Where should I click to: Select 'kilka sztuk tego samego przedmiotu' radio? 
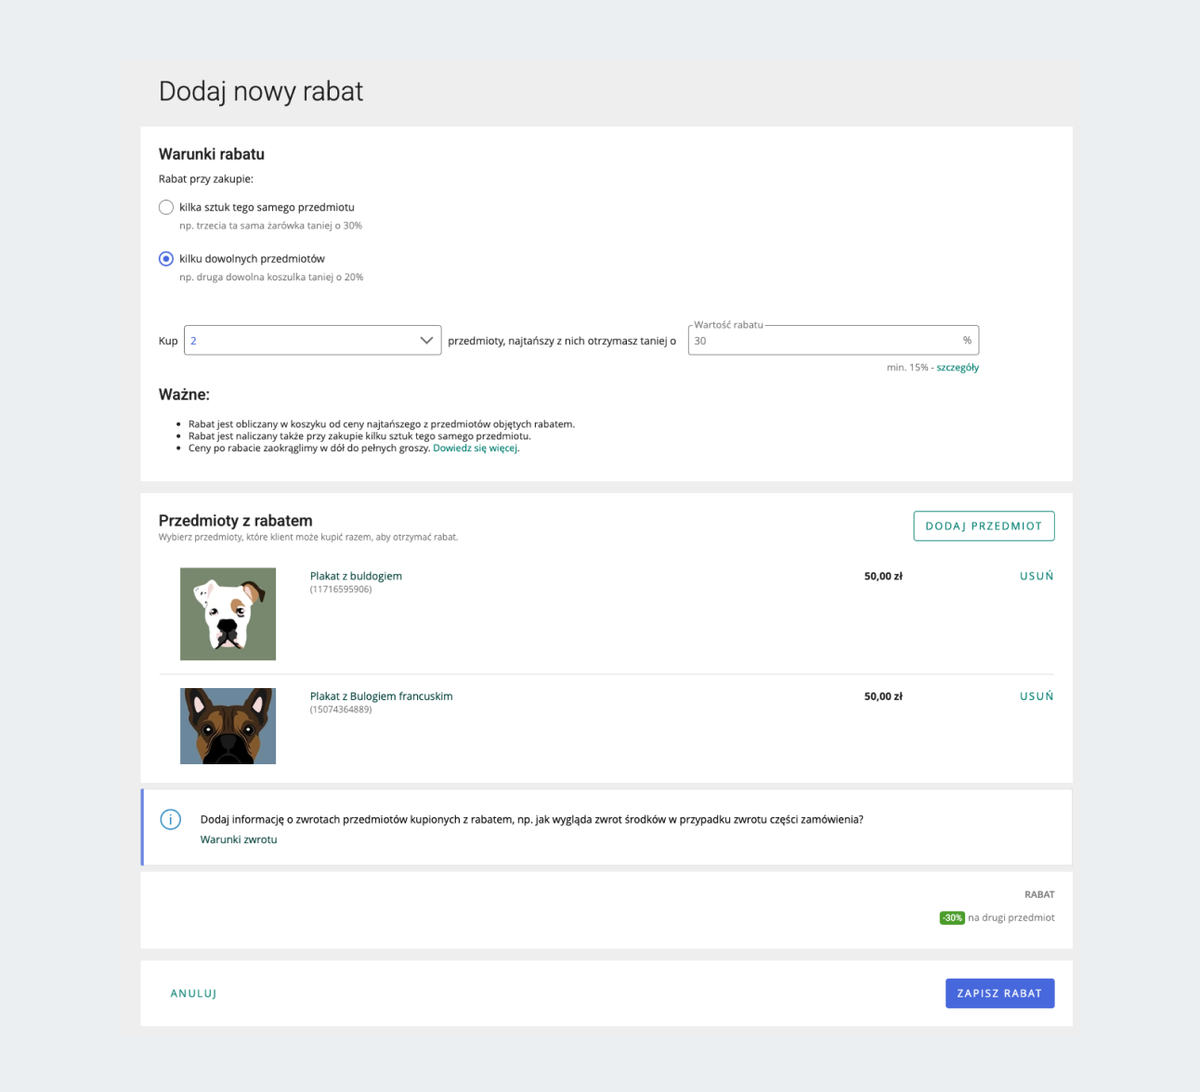click(166, 207)
